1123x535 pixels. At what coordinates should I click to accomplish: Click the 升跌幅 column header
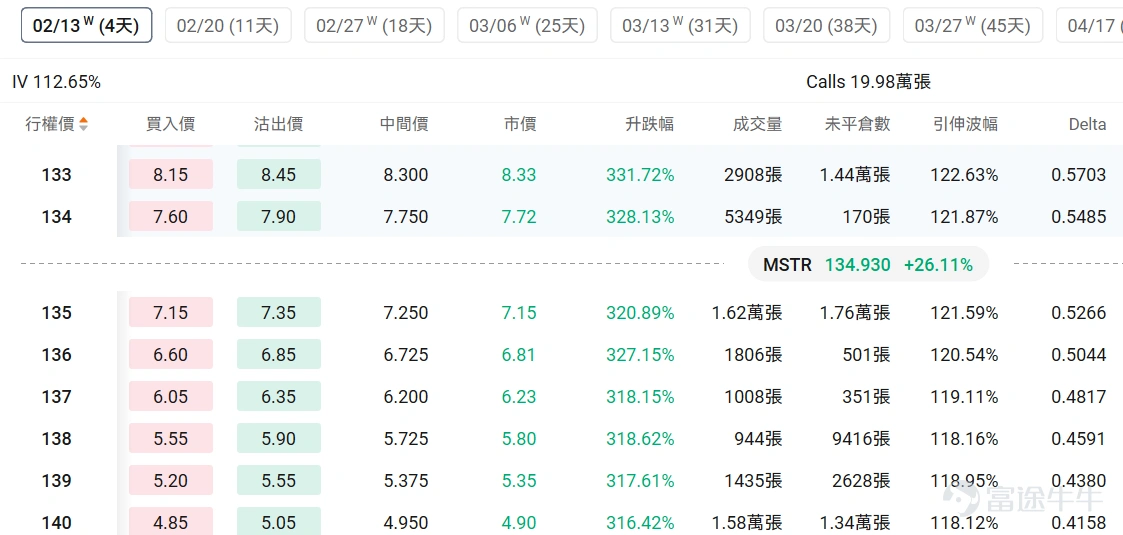click(x=650, y=124)
